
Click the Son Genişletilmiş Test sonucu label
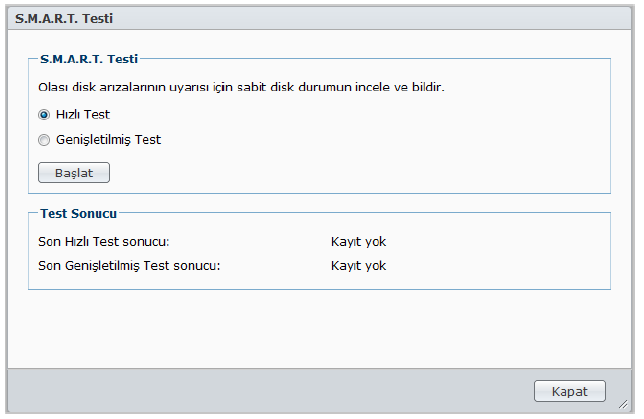point(128,266)
